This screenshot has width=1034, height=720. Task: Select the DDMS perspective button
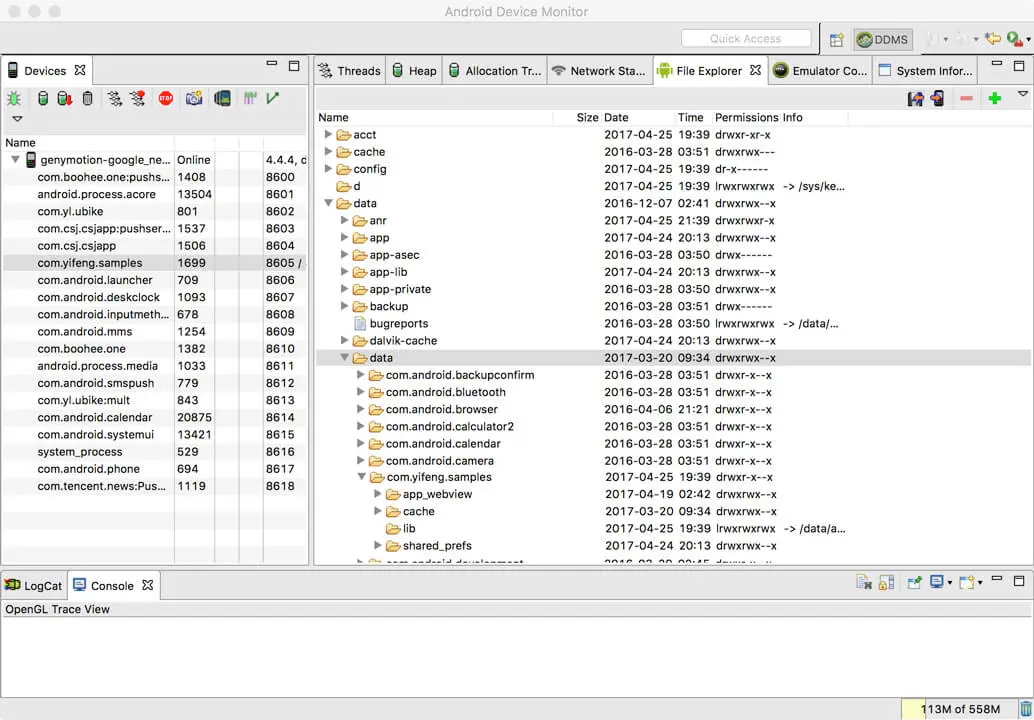(x=883, y=40)
